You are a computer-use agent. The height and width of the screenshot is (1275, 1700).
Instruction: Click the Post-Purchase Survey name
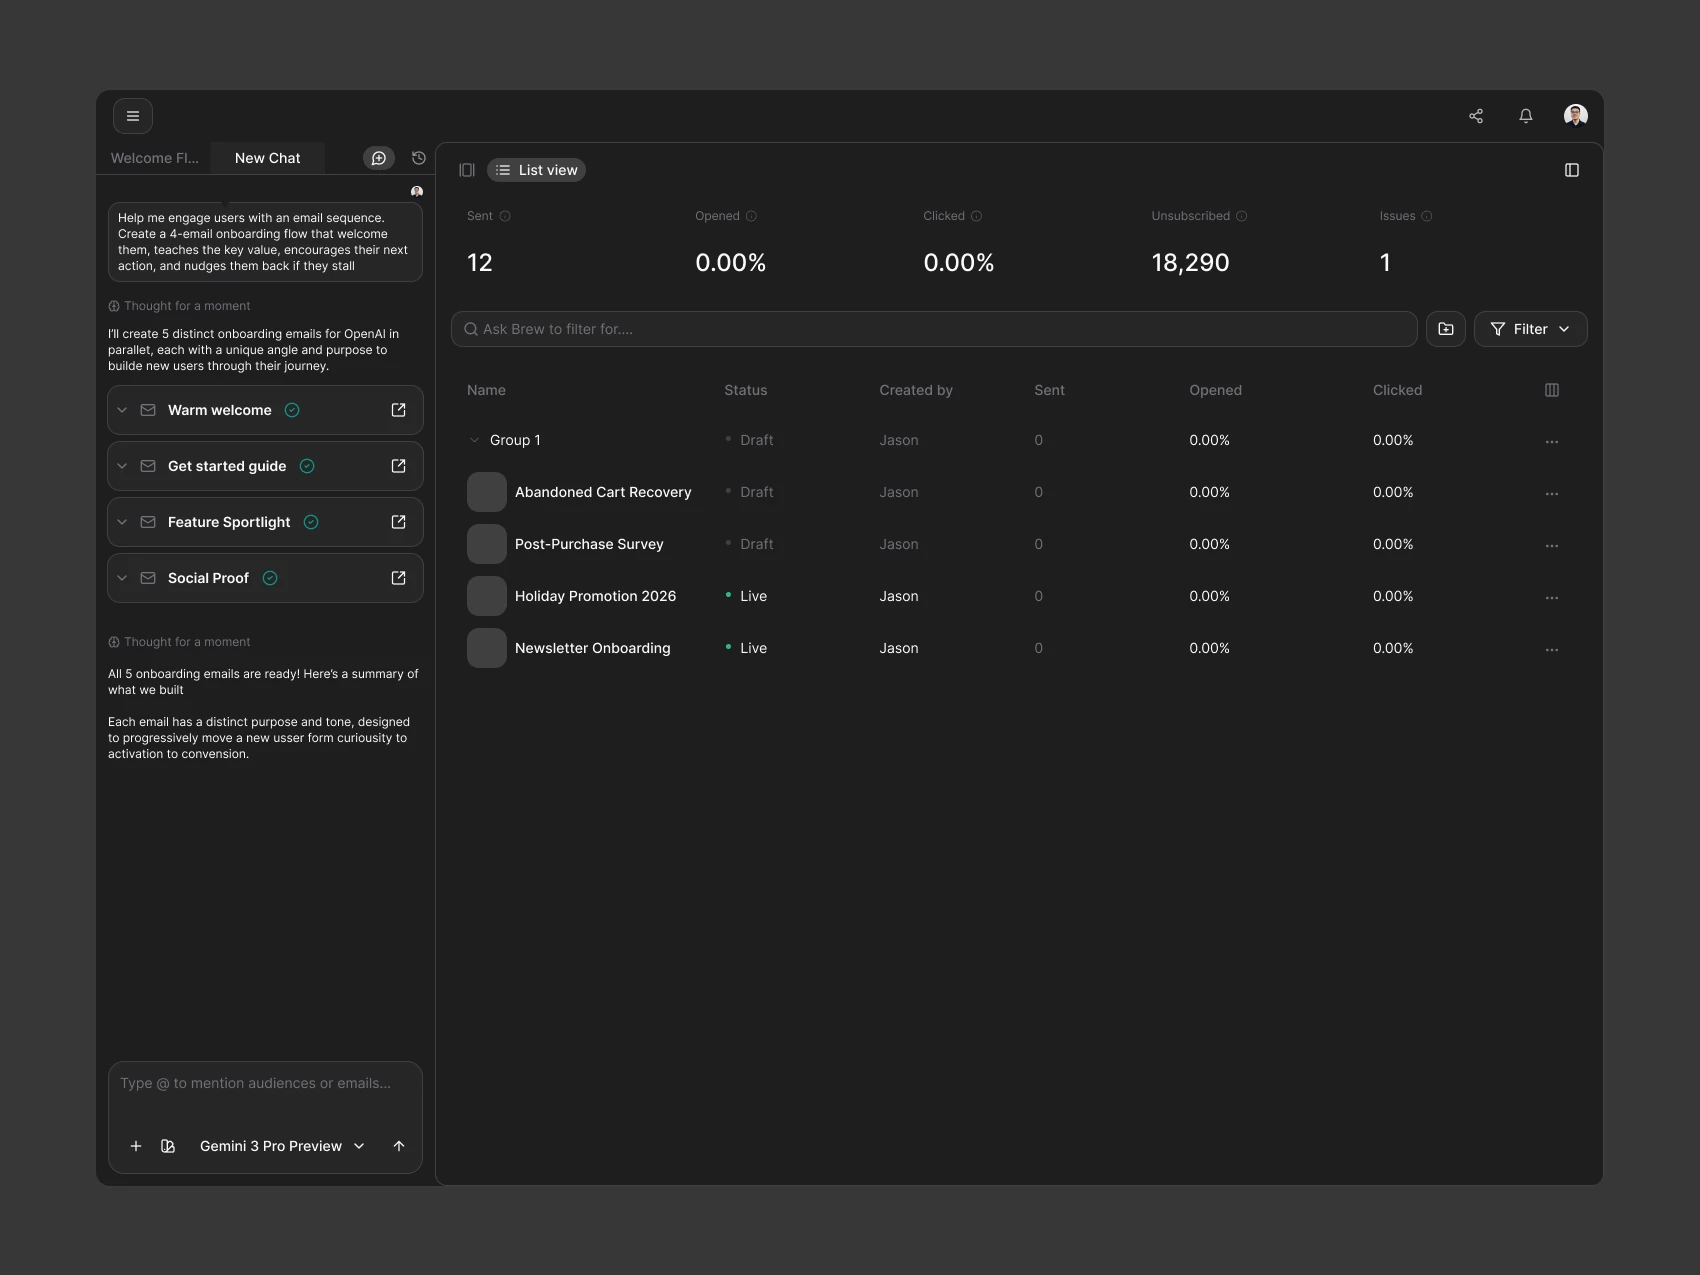pos(589,544)
